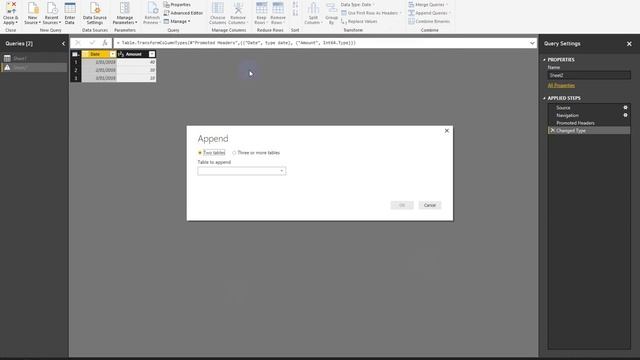The width and height of the screenshot is (640, 360).
Task: Click the Choose Columns icon
Action: [x=218, y=8]
